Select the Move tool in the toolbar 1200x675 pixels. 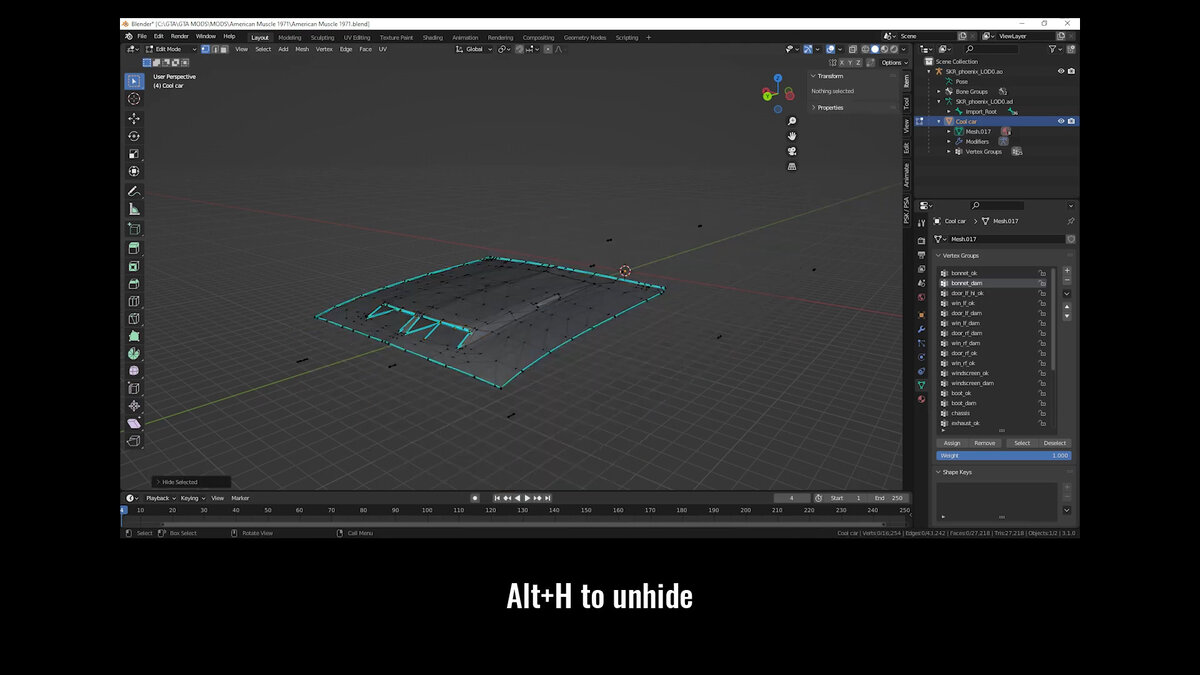134,118
